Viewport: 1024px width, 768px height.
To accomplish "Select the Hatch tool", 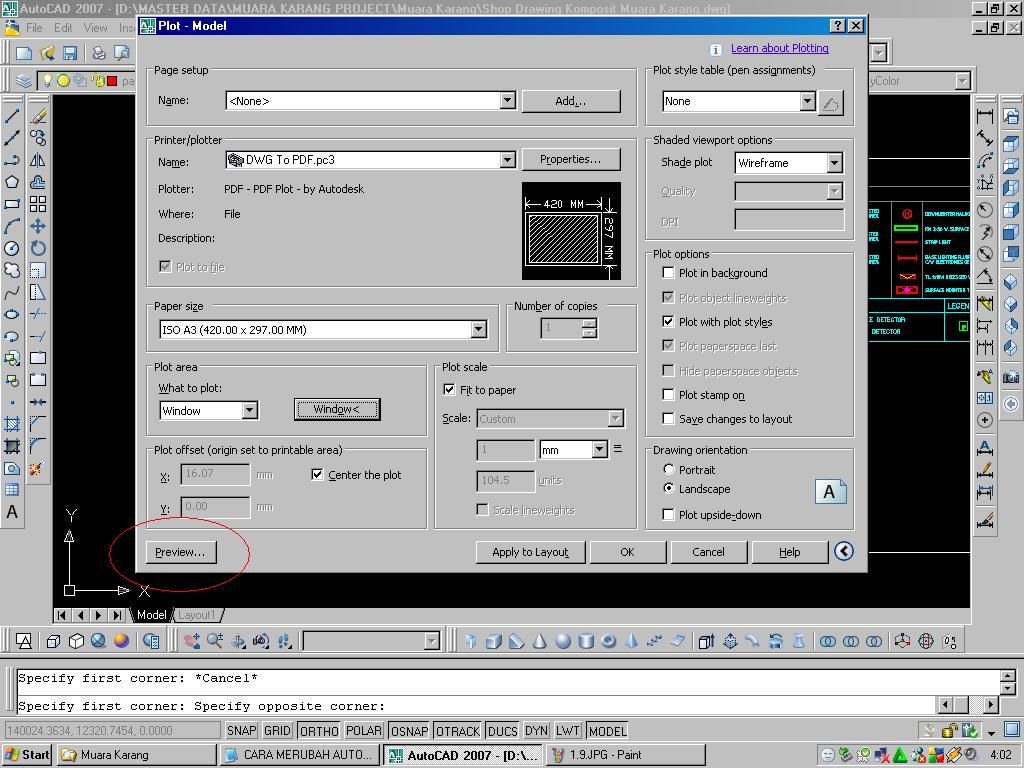I will pyautogui.click(x=12, y=424).
